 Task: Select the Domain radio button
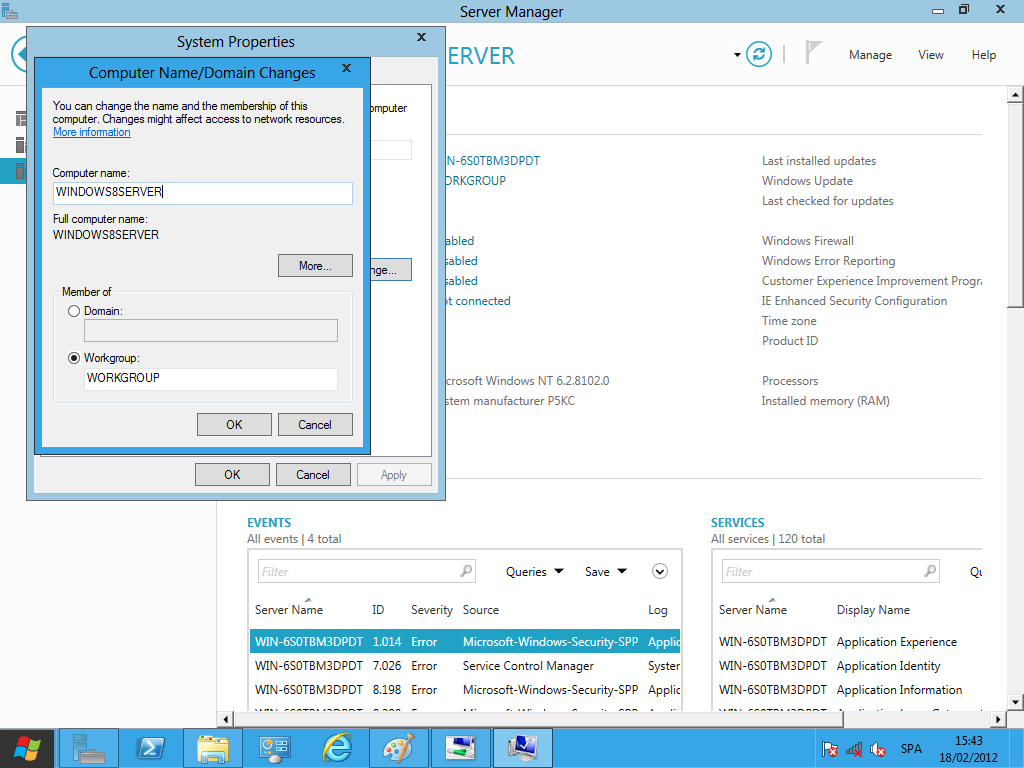tap(74, 311)
